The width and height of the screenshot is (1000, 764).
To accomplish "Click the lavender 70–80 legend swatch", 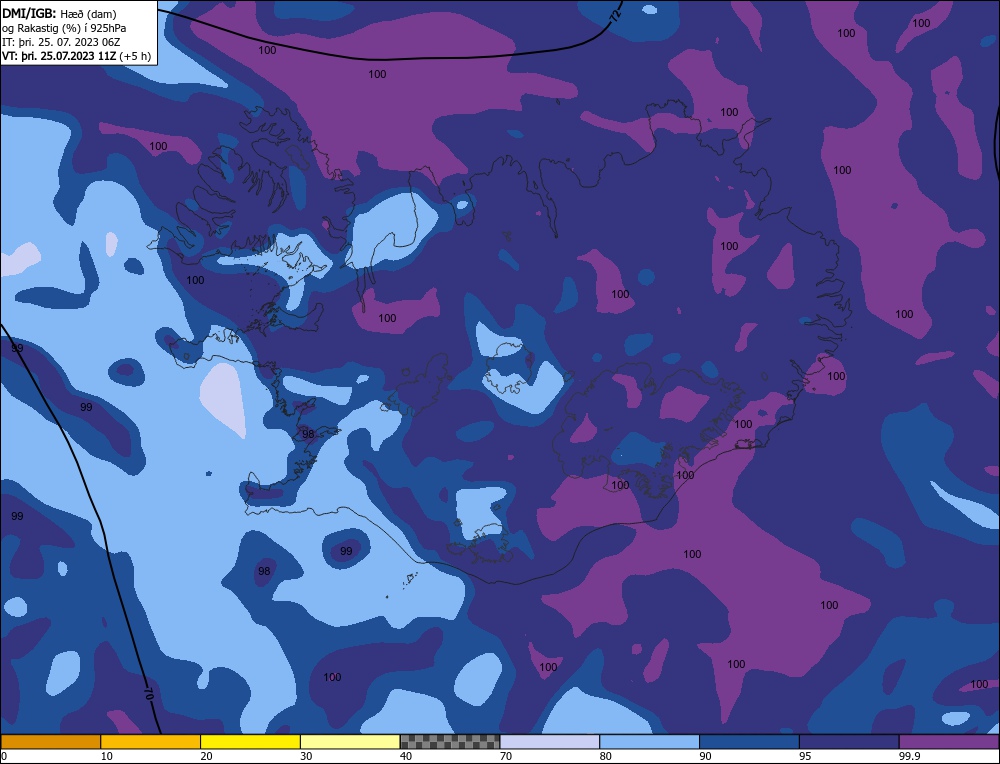I will pos(550,742).
